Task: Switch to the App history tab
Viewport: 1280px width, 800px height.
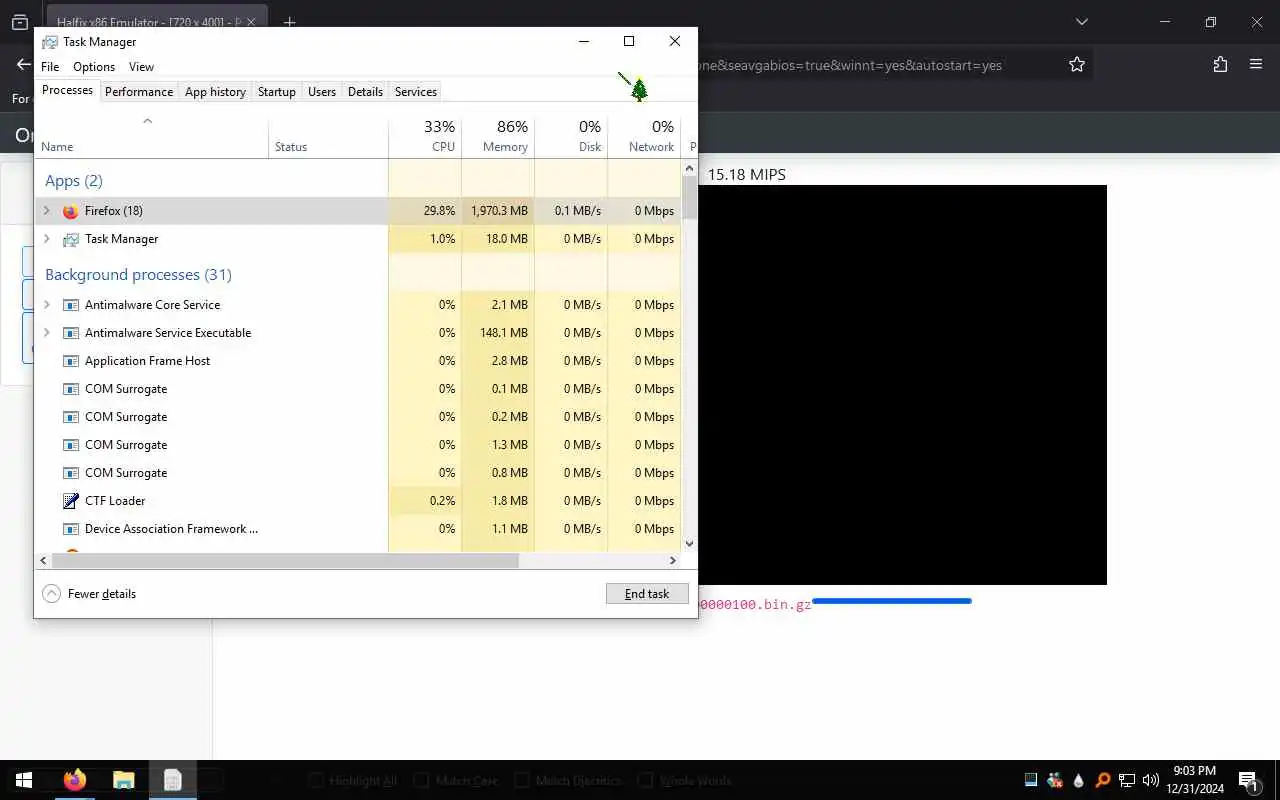Action: click(215, 92)
